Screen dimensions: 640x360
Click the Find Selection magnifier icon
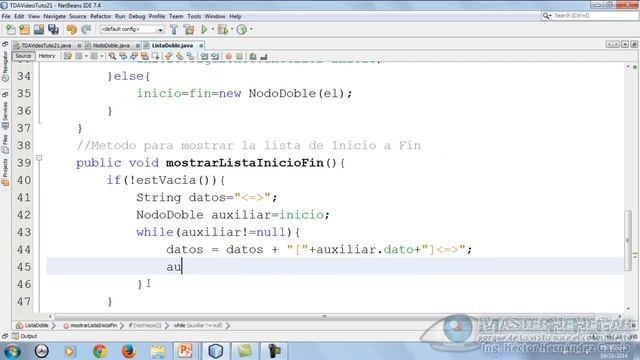coord(112,56)
